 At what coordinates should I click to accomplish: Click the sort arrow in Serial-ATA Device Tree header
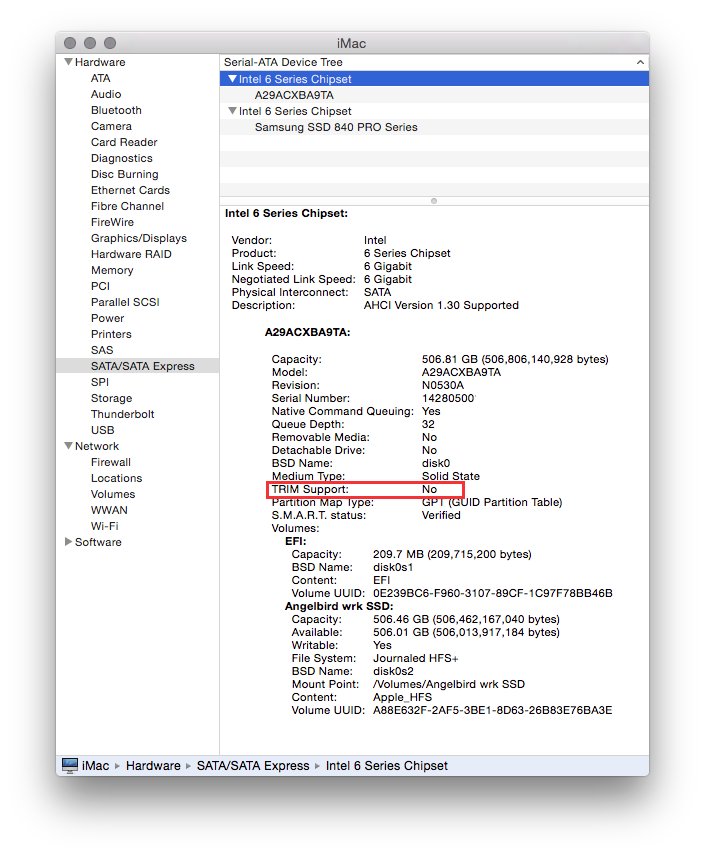point(640,62)
